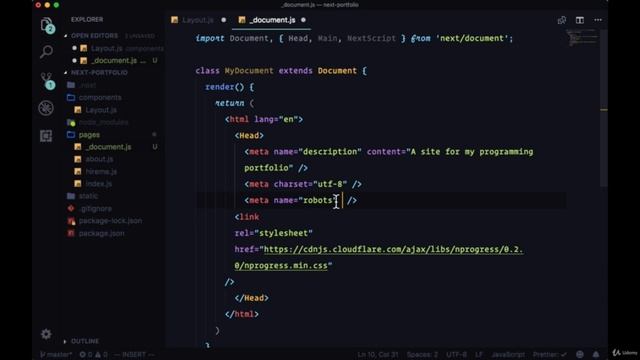This screenshot has width=640, height=360.
Task: Open the editor More Actions ellipsis menu
Action: point(598,20)
